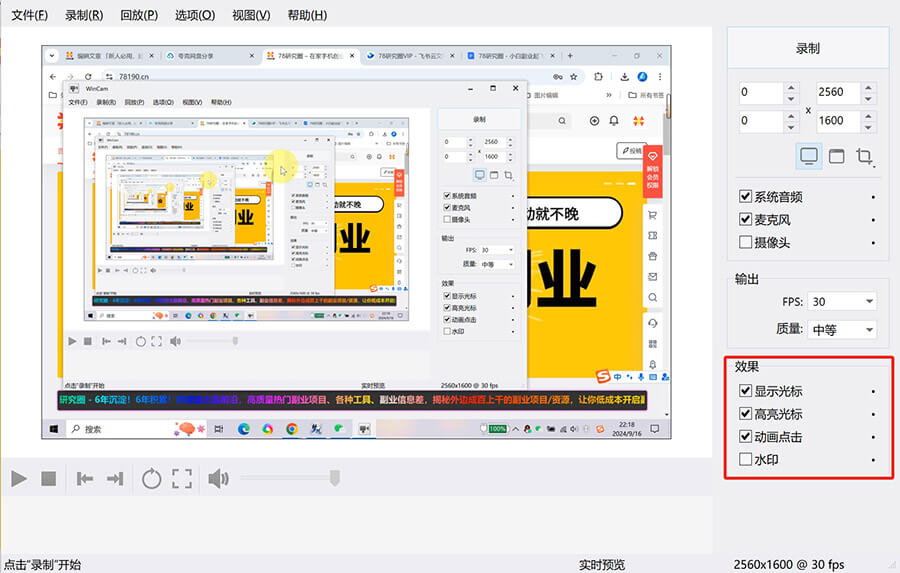Open the FPS dropdown showing 30
This screenshot has width=900, height=573.
[x=841, y=301]
